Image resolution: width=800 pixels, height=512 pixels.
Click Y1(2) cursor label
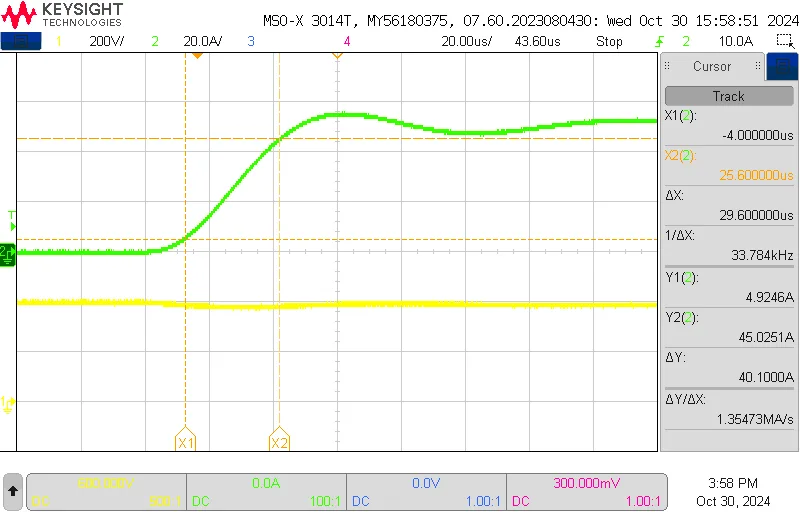(681, 277)
